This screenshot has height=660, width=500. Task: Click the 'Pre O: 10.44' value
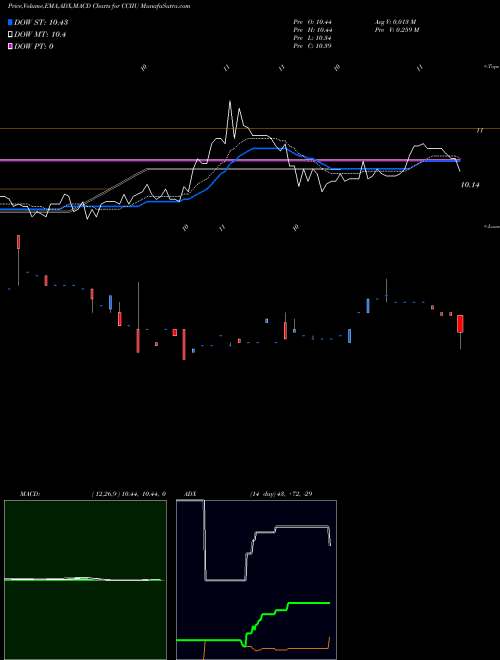[313, 22]
